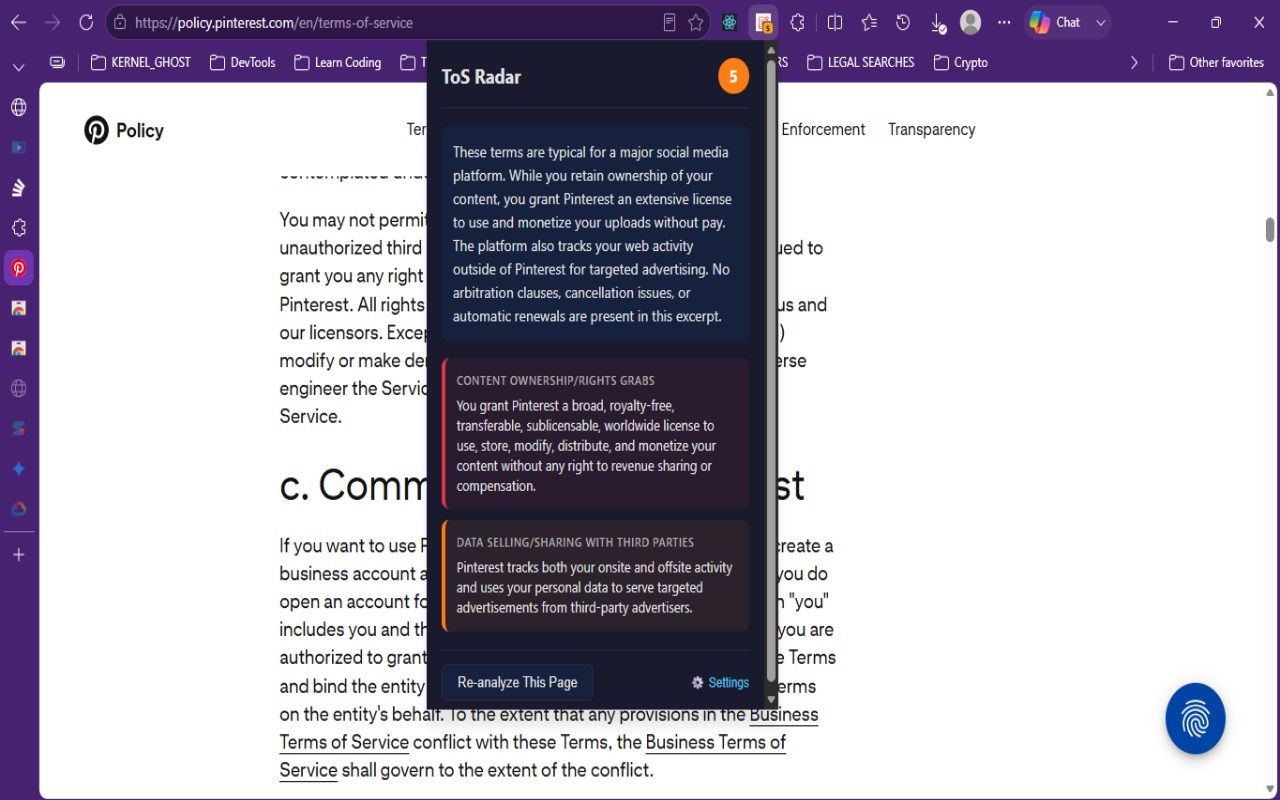Click the Re-analyze This Page button
1280x800 pixels.
pos(517,682)
